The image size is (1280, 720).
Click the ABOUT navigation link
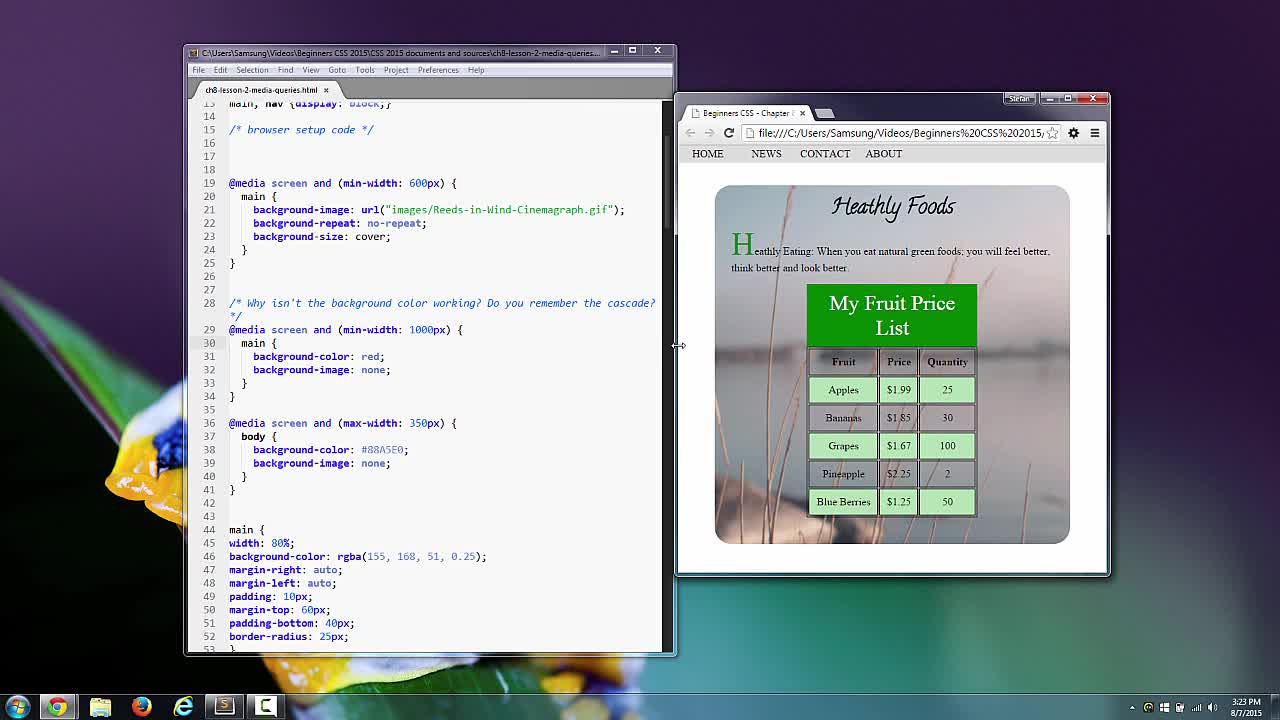click(884, 154)
